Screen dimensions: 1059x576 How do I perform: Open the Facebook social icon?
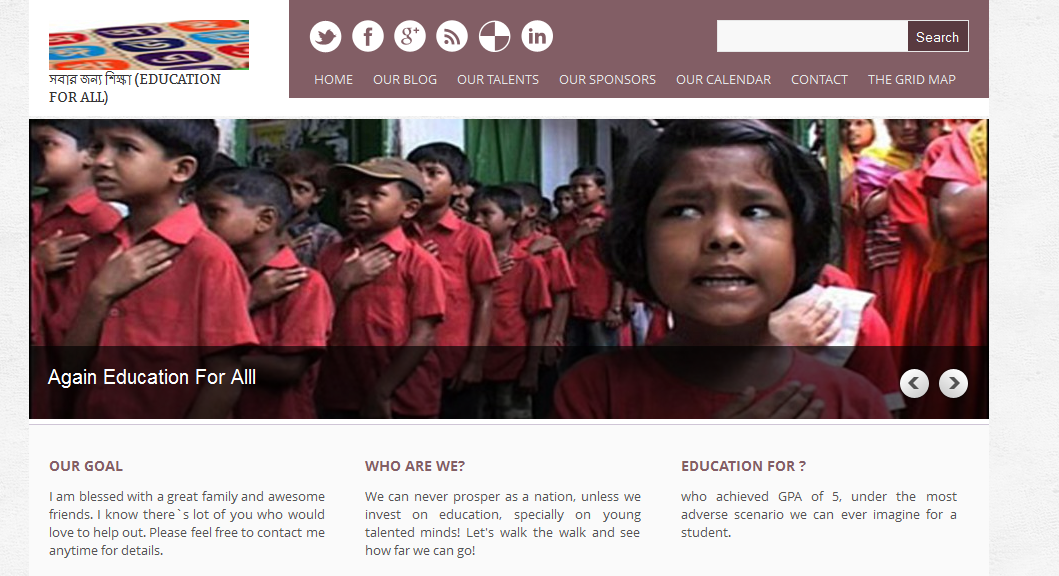coord(368,36)
